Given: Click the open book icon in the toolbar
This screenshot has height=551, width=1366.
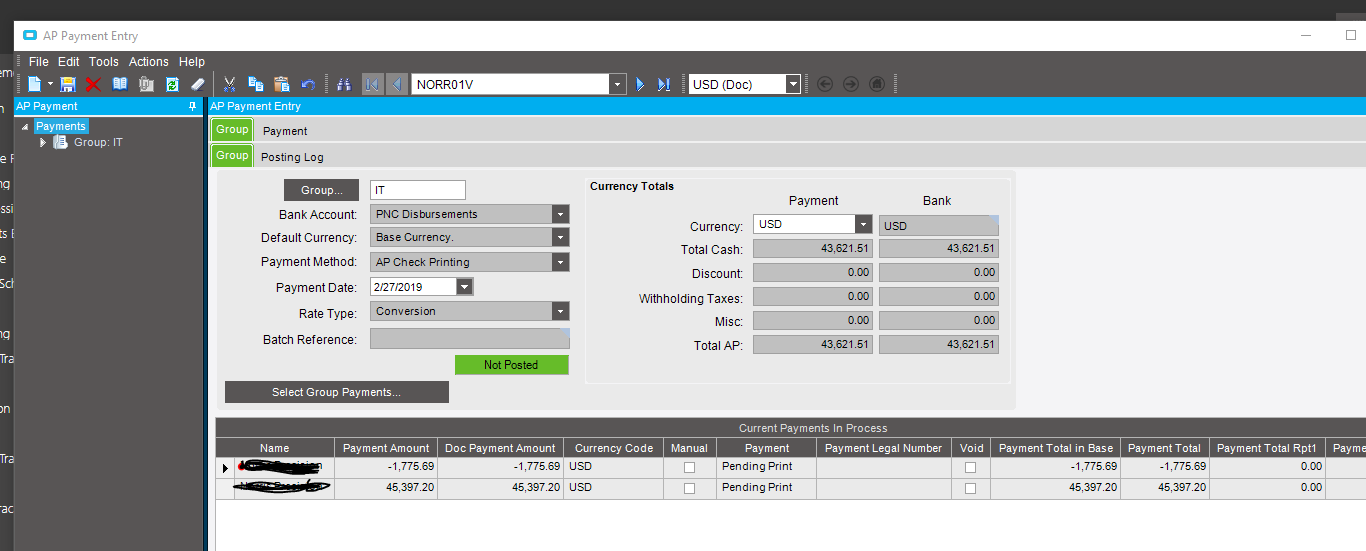Looking at the screenshot, I should click(x=120, y=85).
